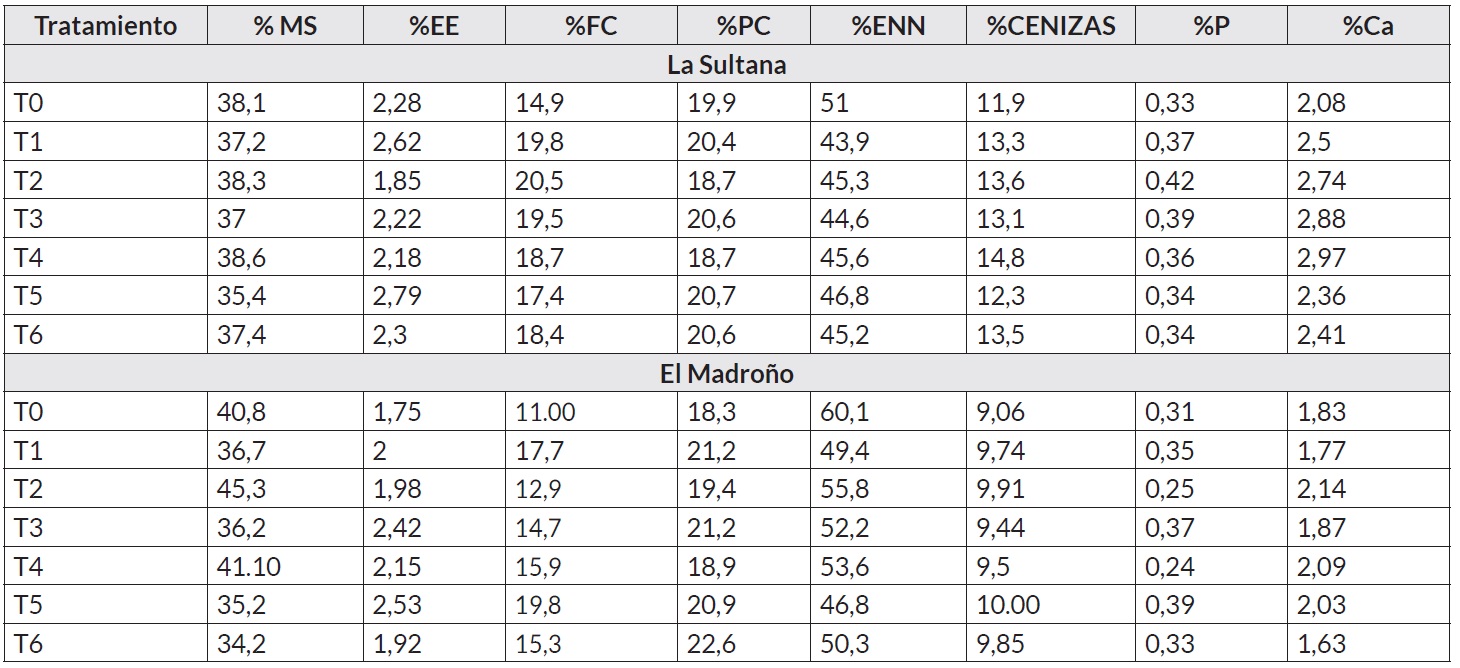
Task: Click the %PC column header
Action: pyautogui.click(x=743, y=26)
